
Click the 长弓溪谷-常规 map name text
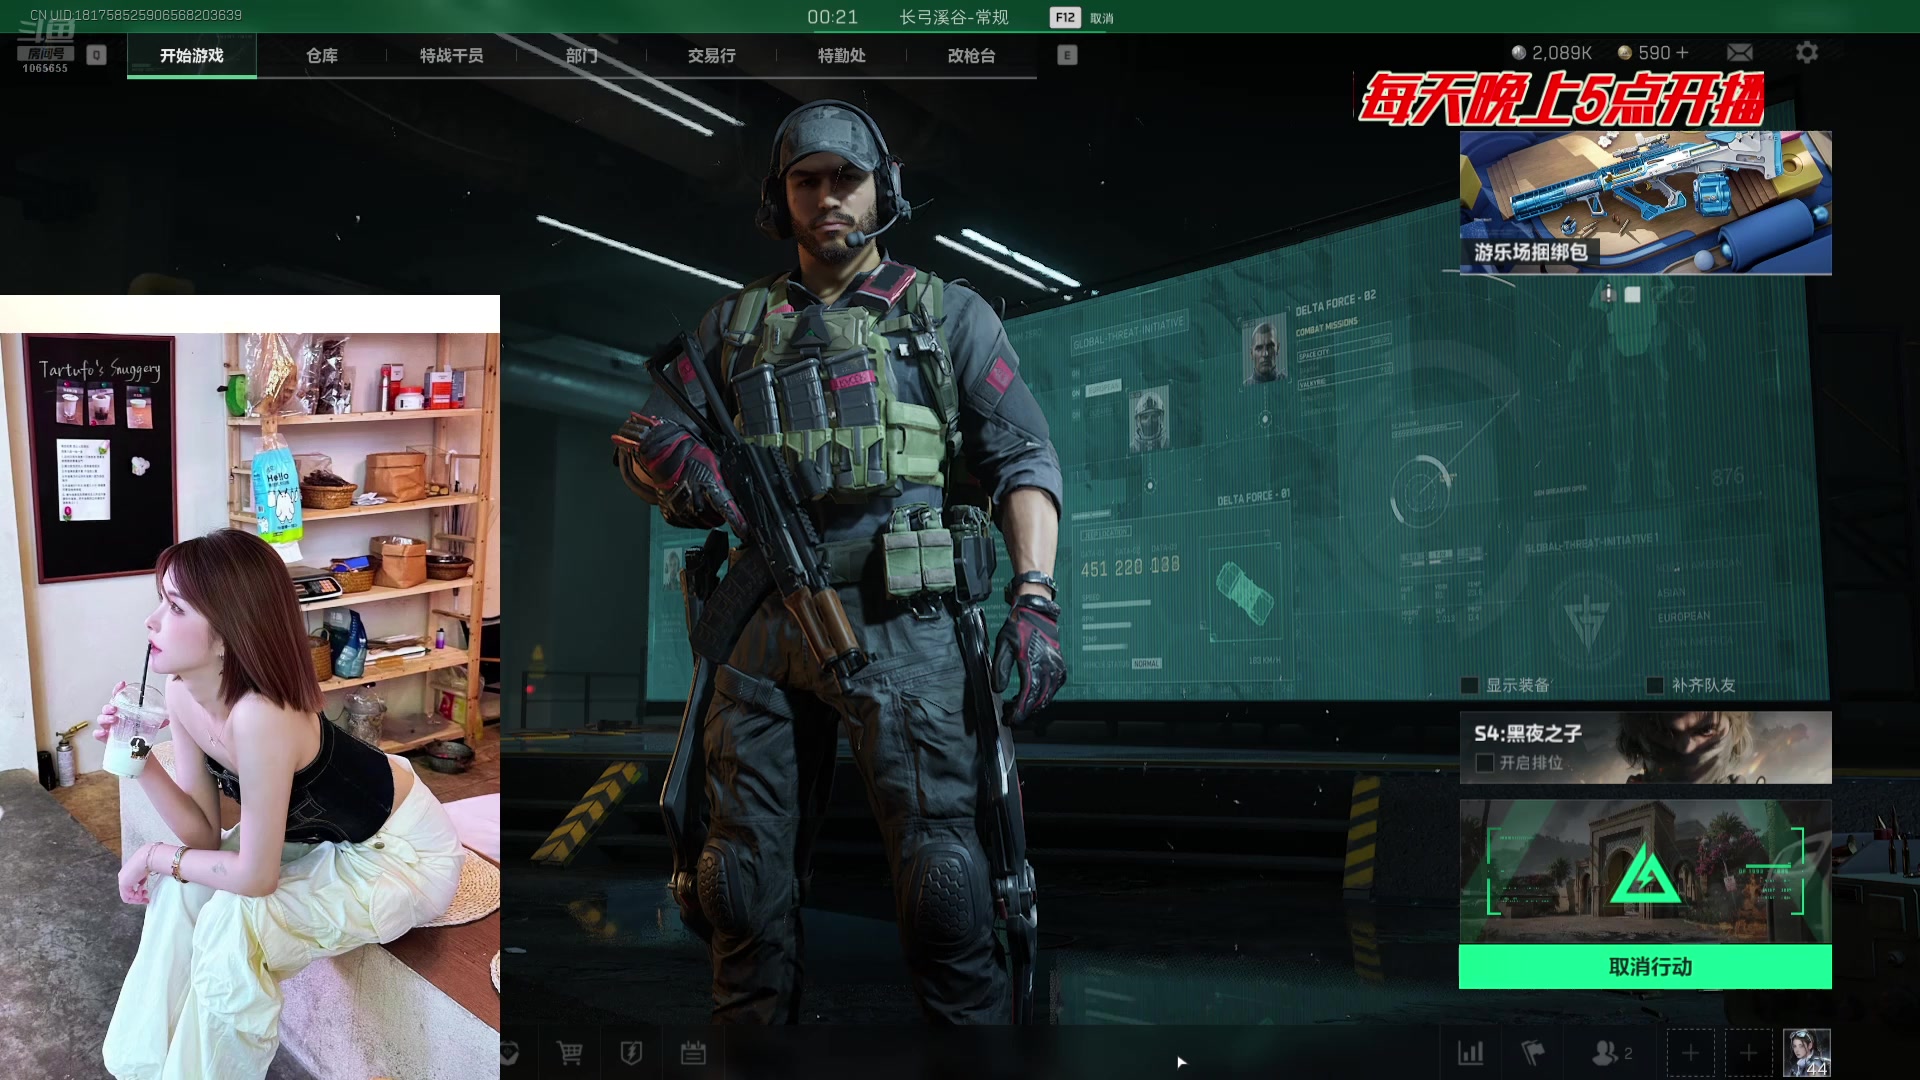pyautogui.click(x=953, y=17)
